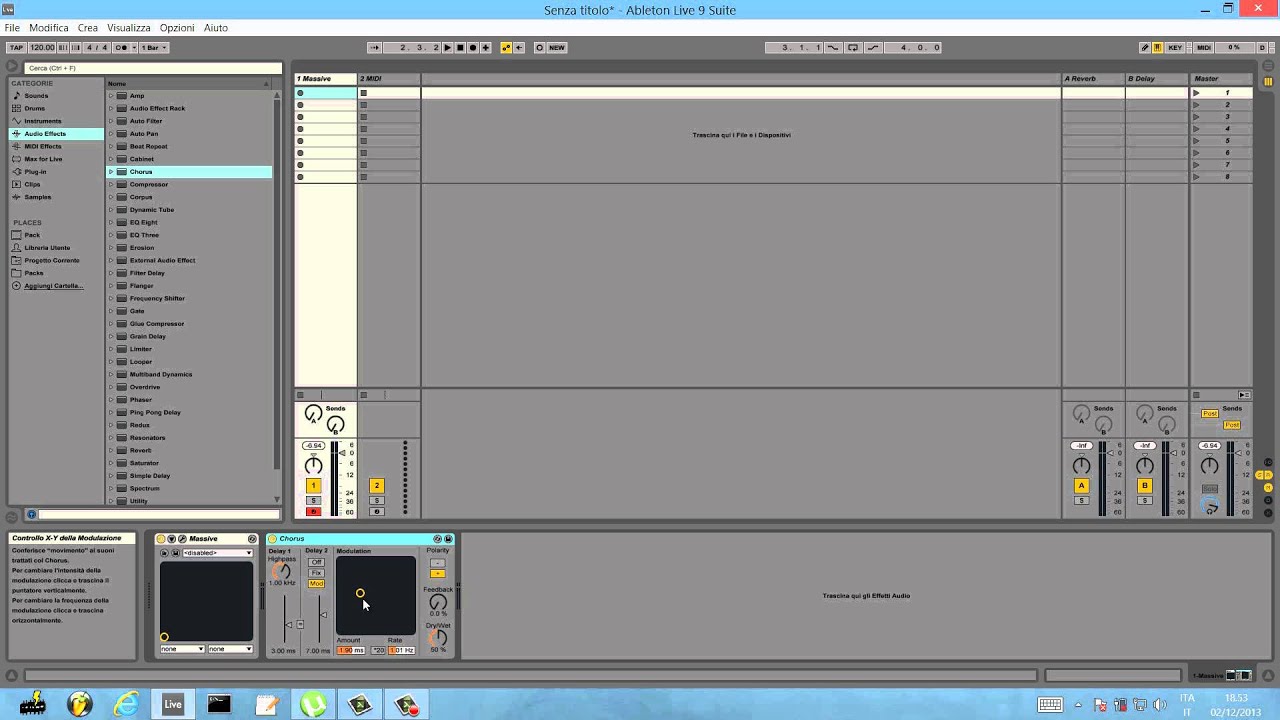Open Massive preset disabled dropdown
Image resolution: width=1280 pixels, height=720 pixels.
click(218, 553)
